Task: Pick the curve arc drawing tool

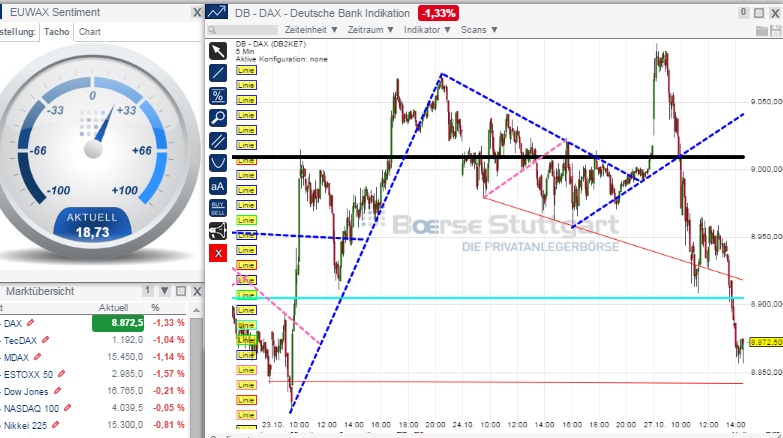Action: (218, 163)
